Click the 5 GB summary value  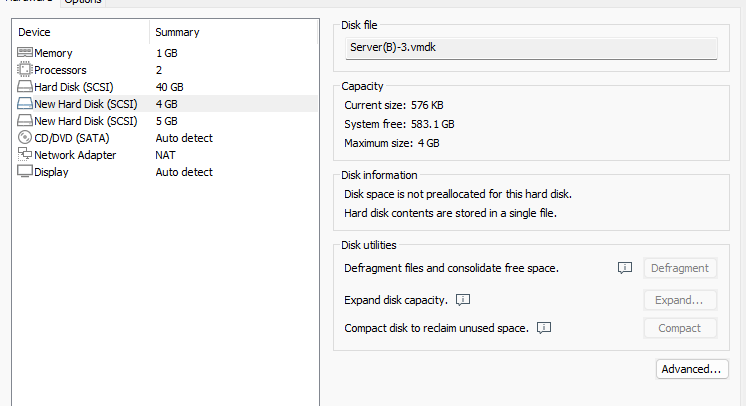tap(167, 121)
